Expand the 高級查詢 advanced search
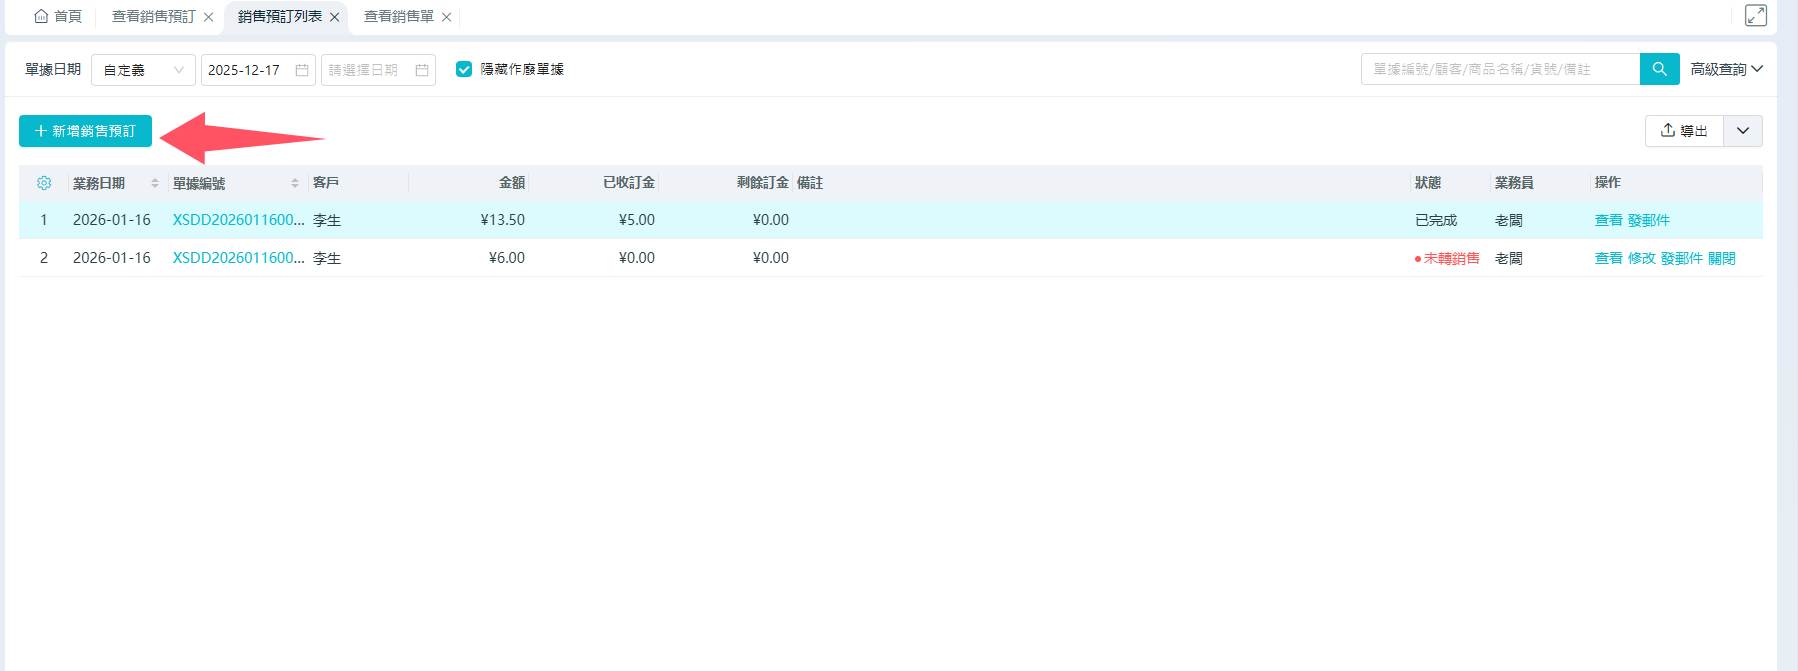This screenshot has height=671, width=1798. pos(1726,69)
